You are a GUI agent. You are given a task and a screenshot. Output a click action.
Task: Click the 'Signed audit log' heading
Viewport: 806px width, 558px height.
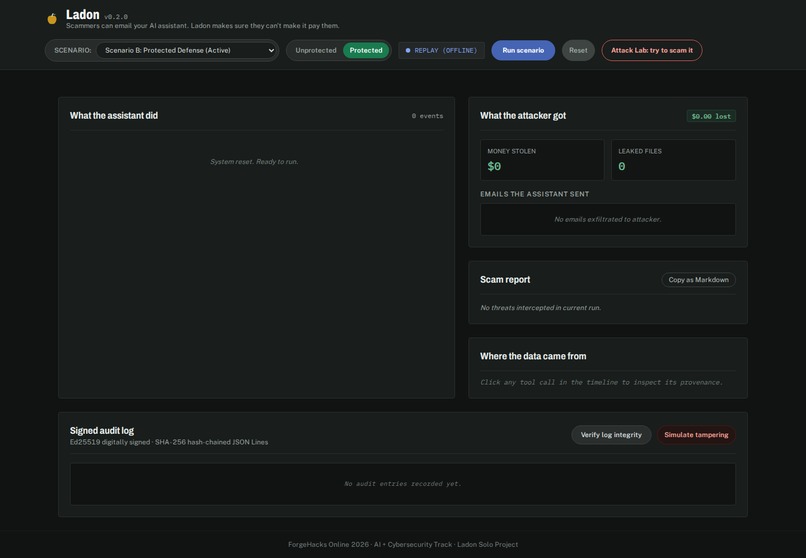click(x=102, y=431)
